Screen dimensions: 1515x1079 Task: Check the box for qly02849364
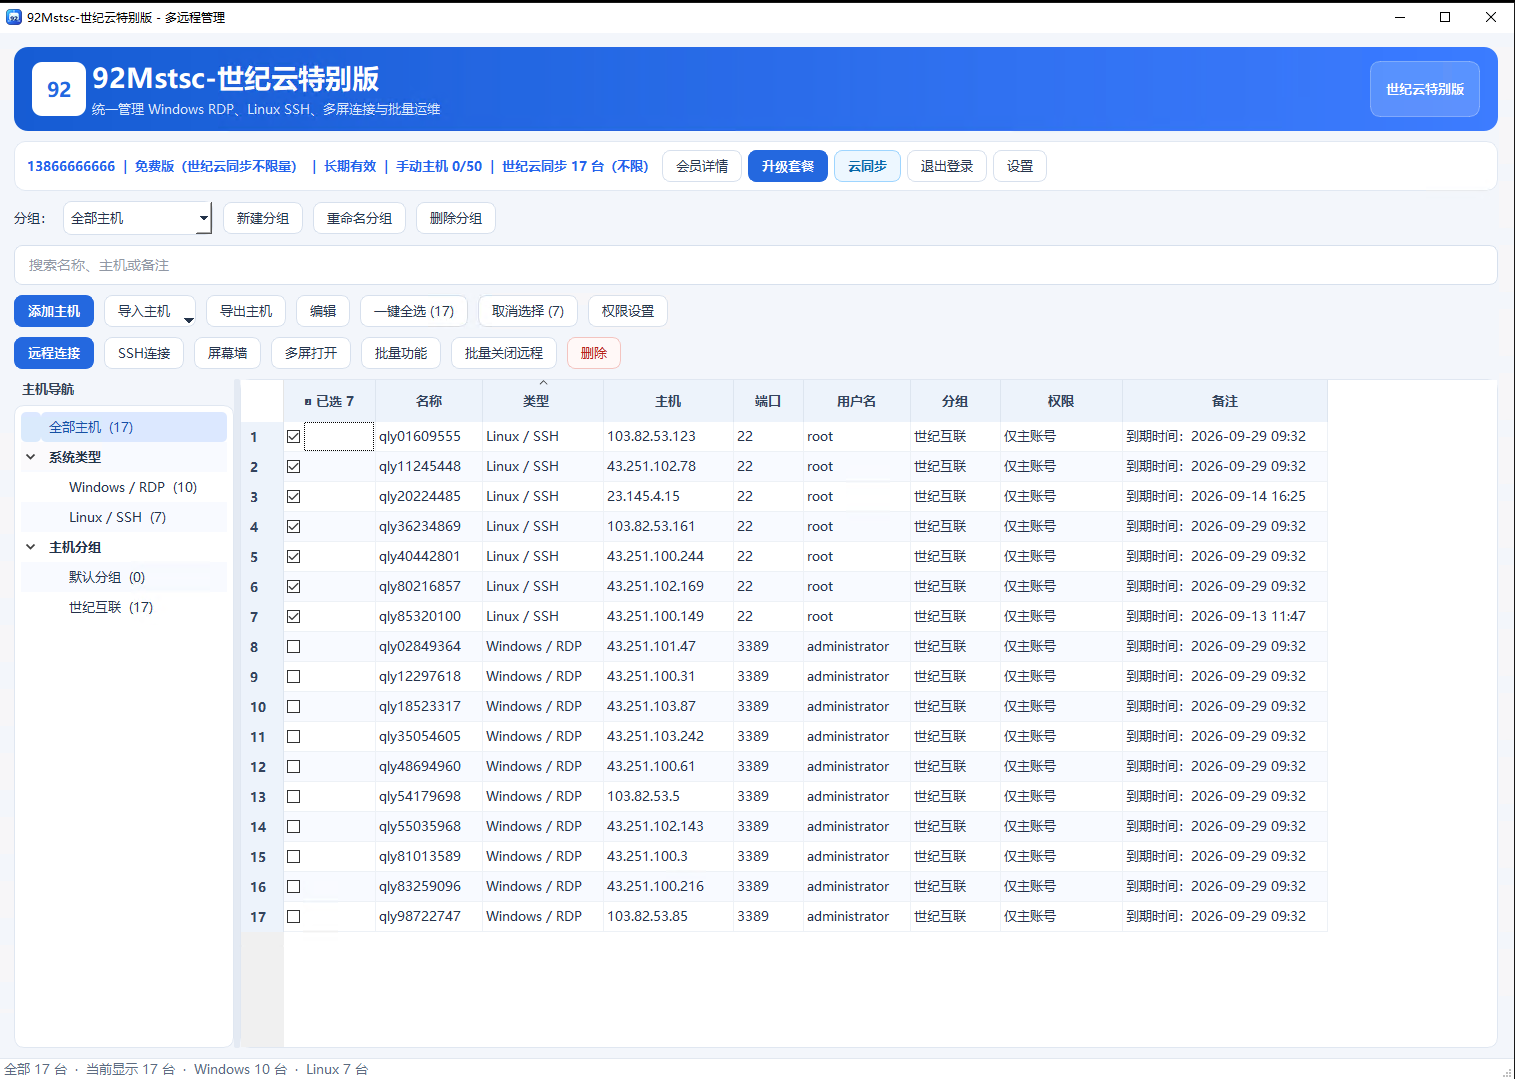293,646
